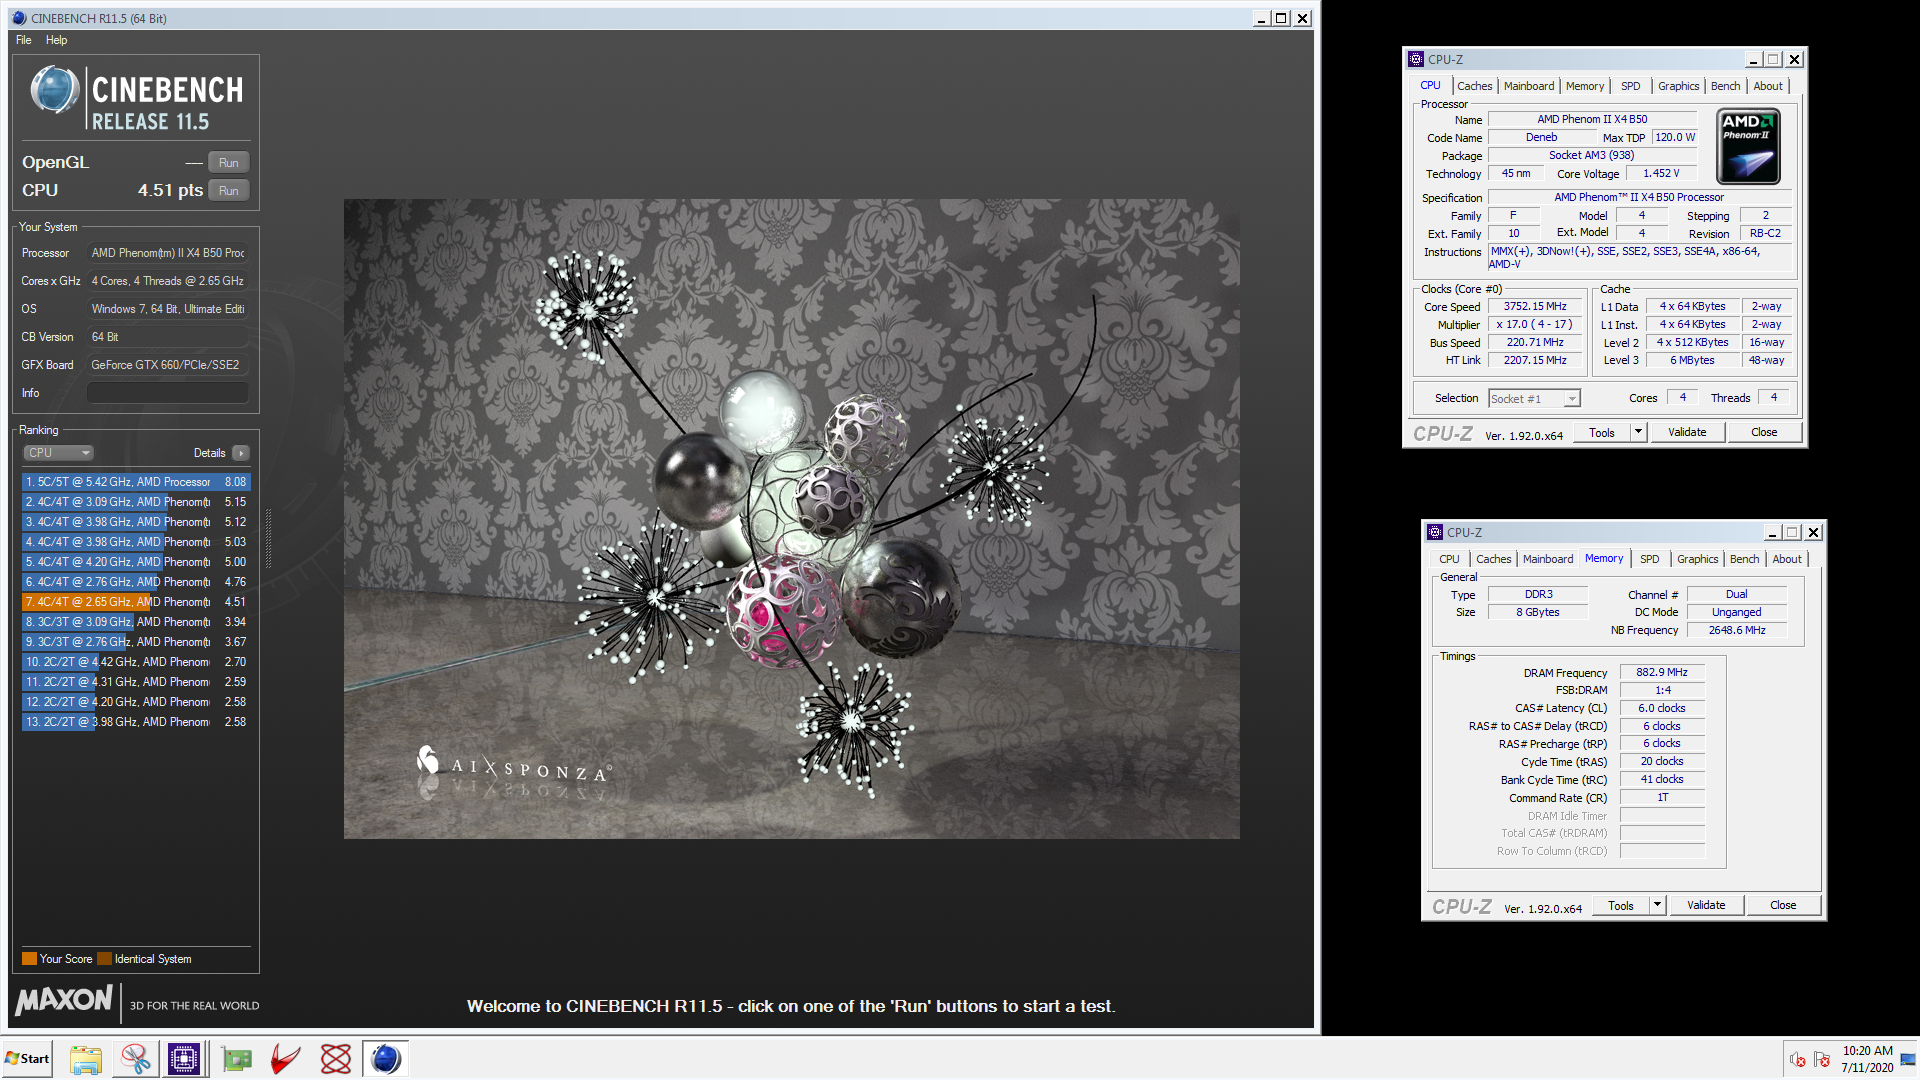Click Close button in upper CPU-Z window

(x=1764, y=433)
